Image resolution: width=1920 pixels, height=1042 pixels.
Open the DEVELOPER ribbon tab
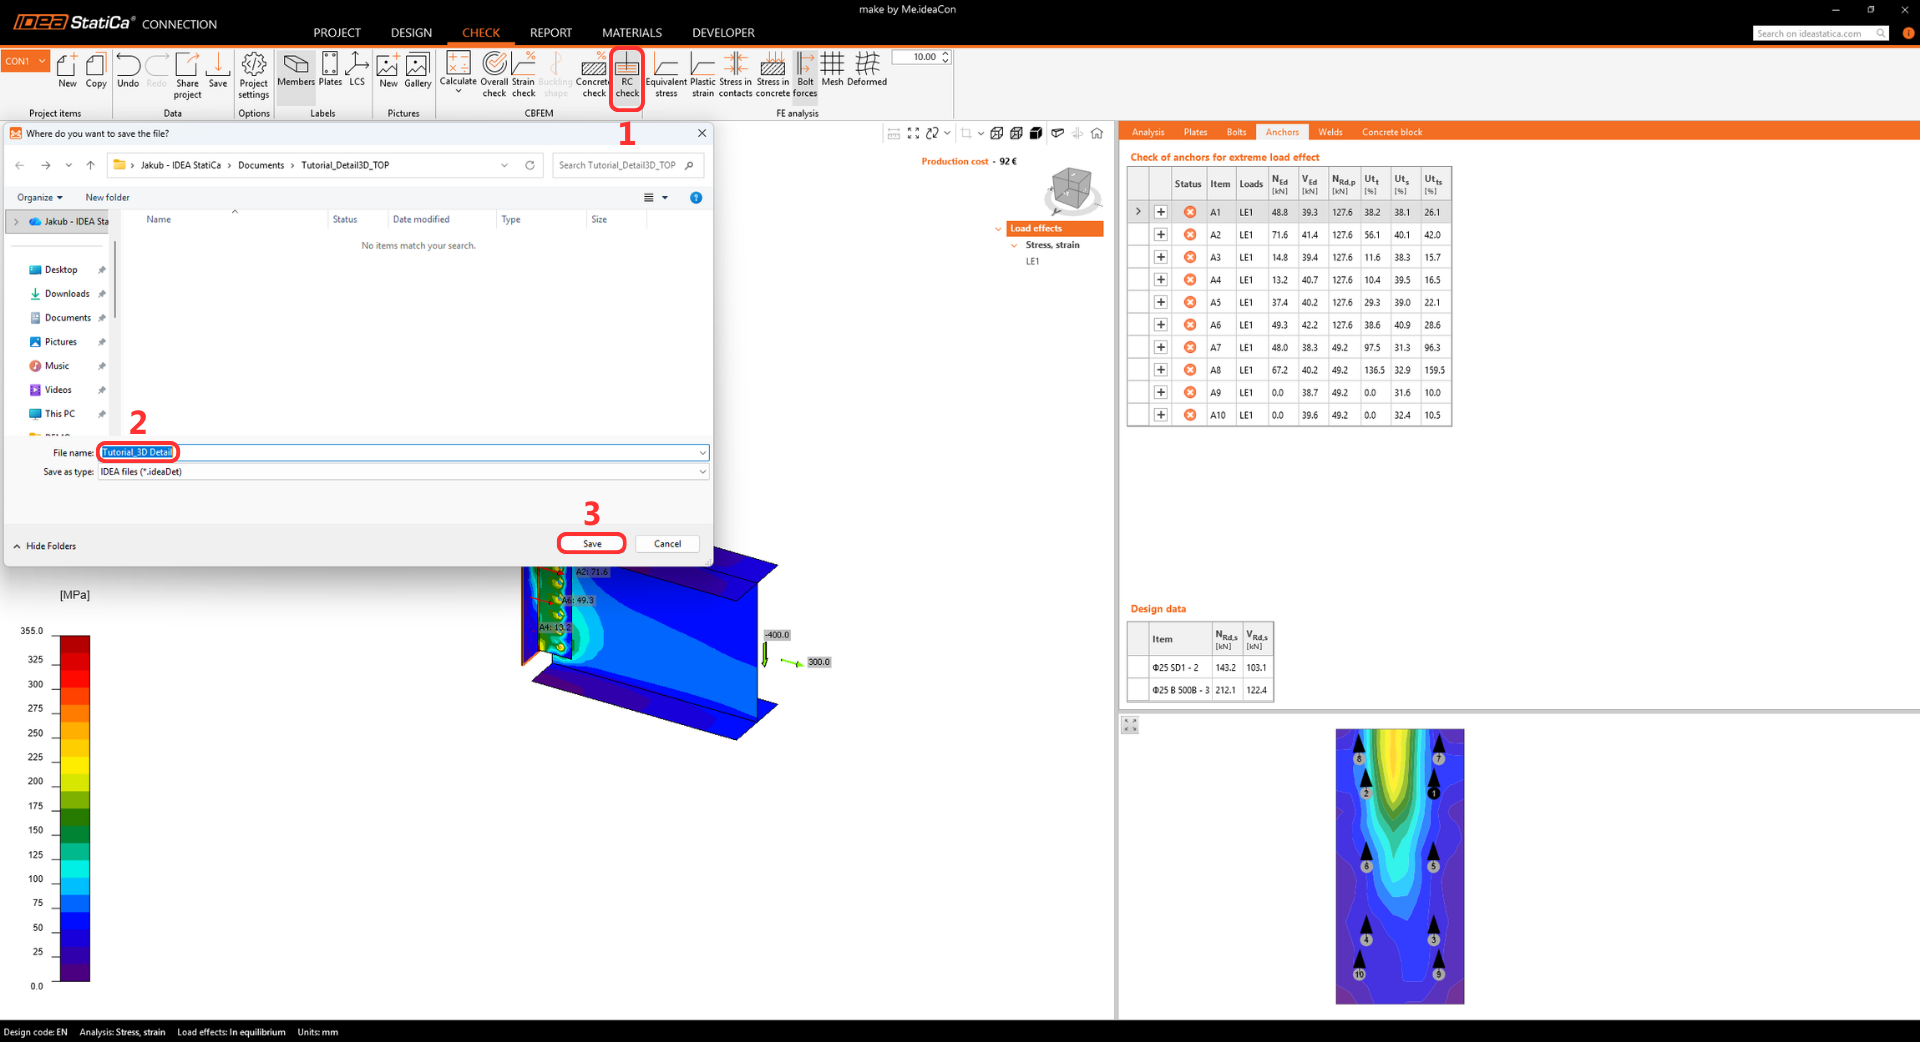click(x=723, y=33)
